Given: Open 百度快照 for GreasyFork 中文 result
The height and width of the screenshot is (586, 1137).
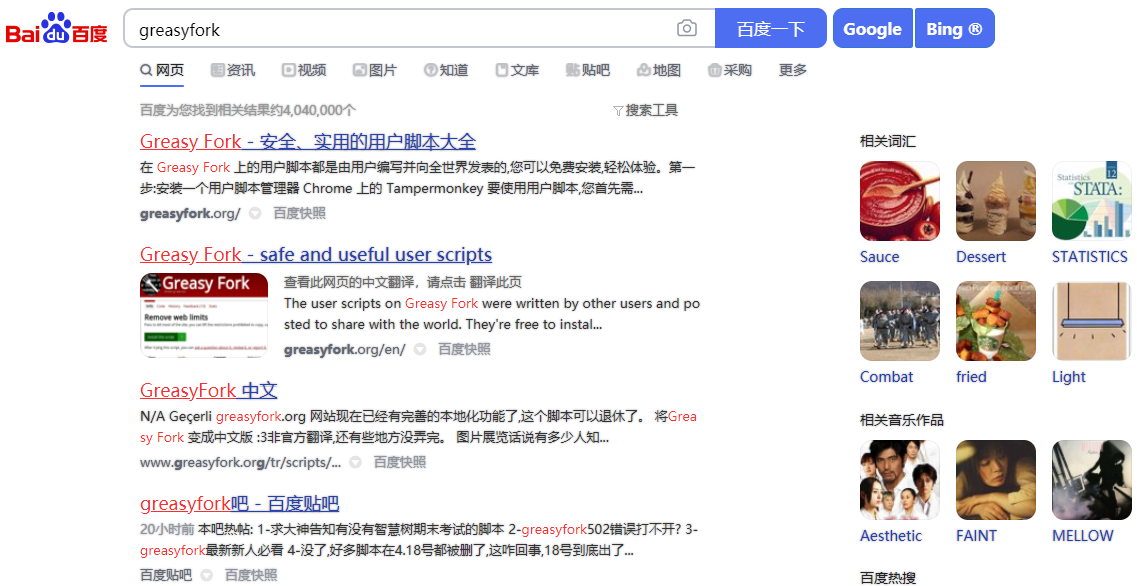Looking at the screenshot, I should [x=400, y=463].
